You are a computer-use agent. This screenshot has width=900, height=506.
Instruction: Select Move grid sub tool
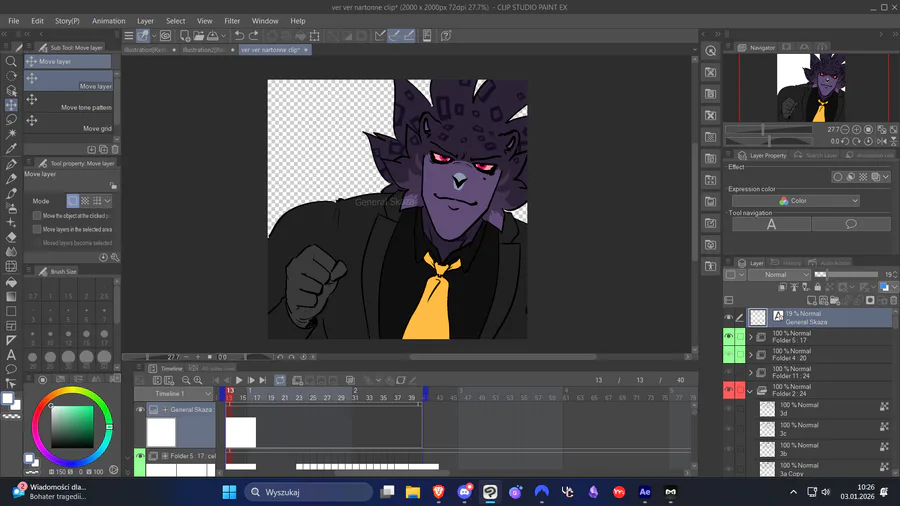69,122
